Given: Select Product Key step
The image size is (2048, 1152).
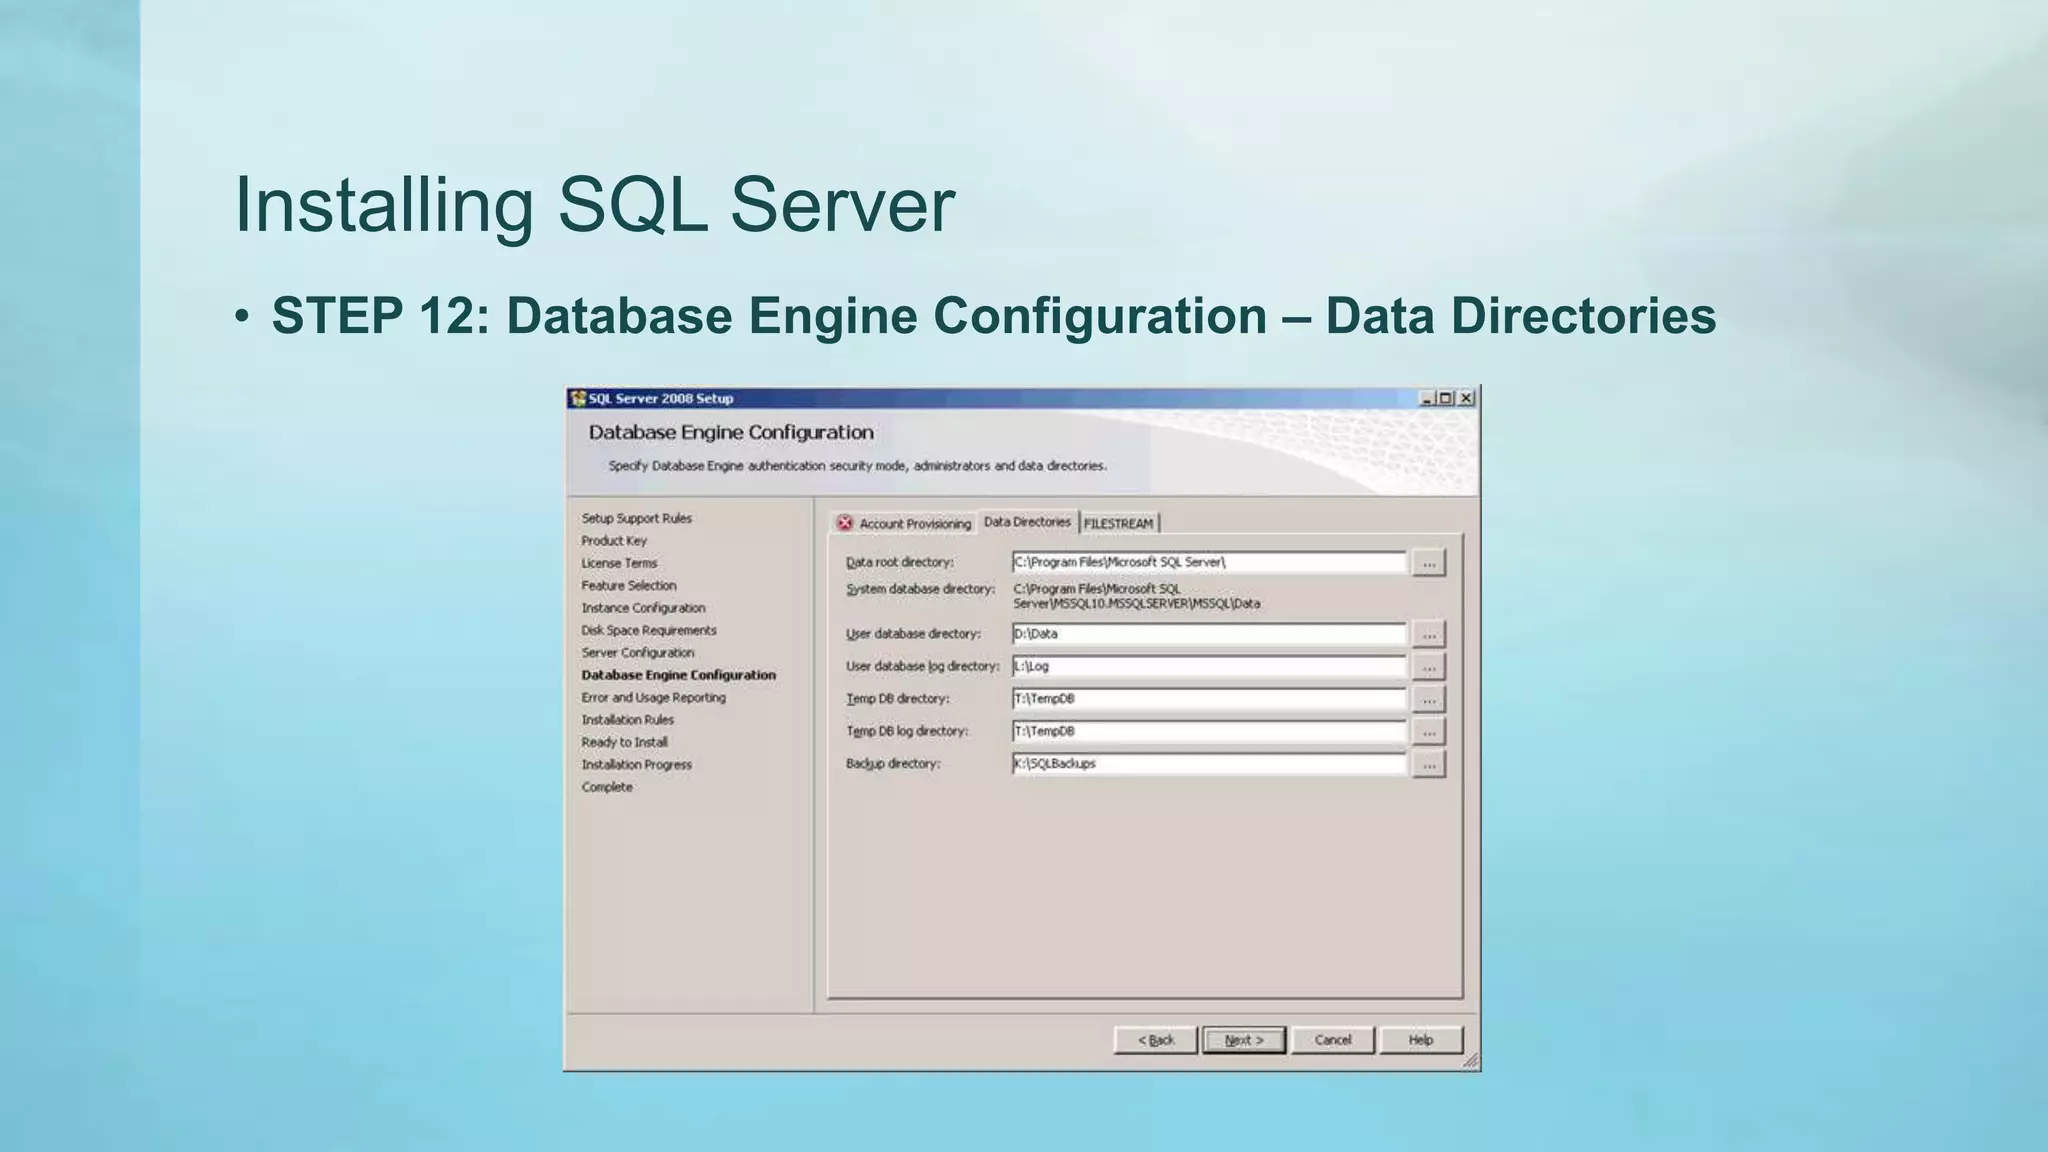Looking at the screenshot, I should pyautogui.click(x=614, y=541).
